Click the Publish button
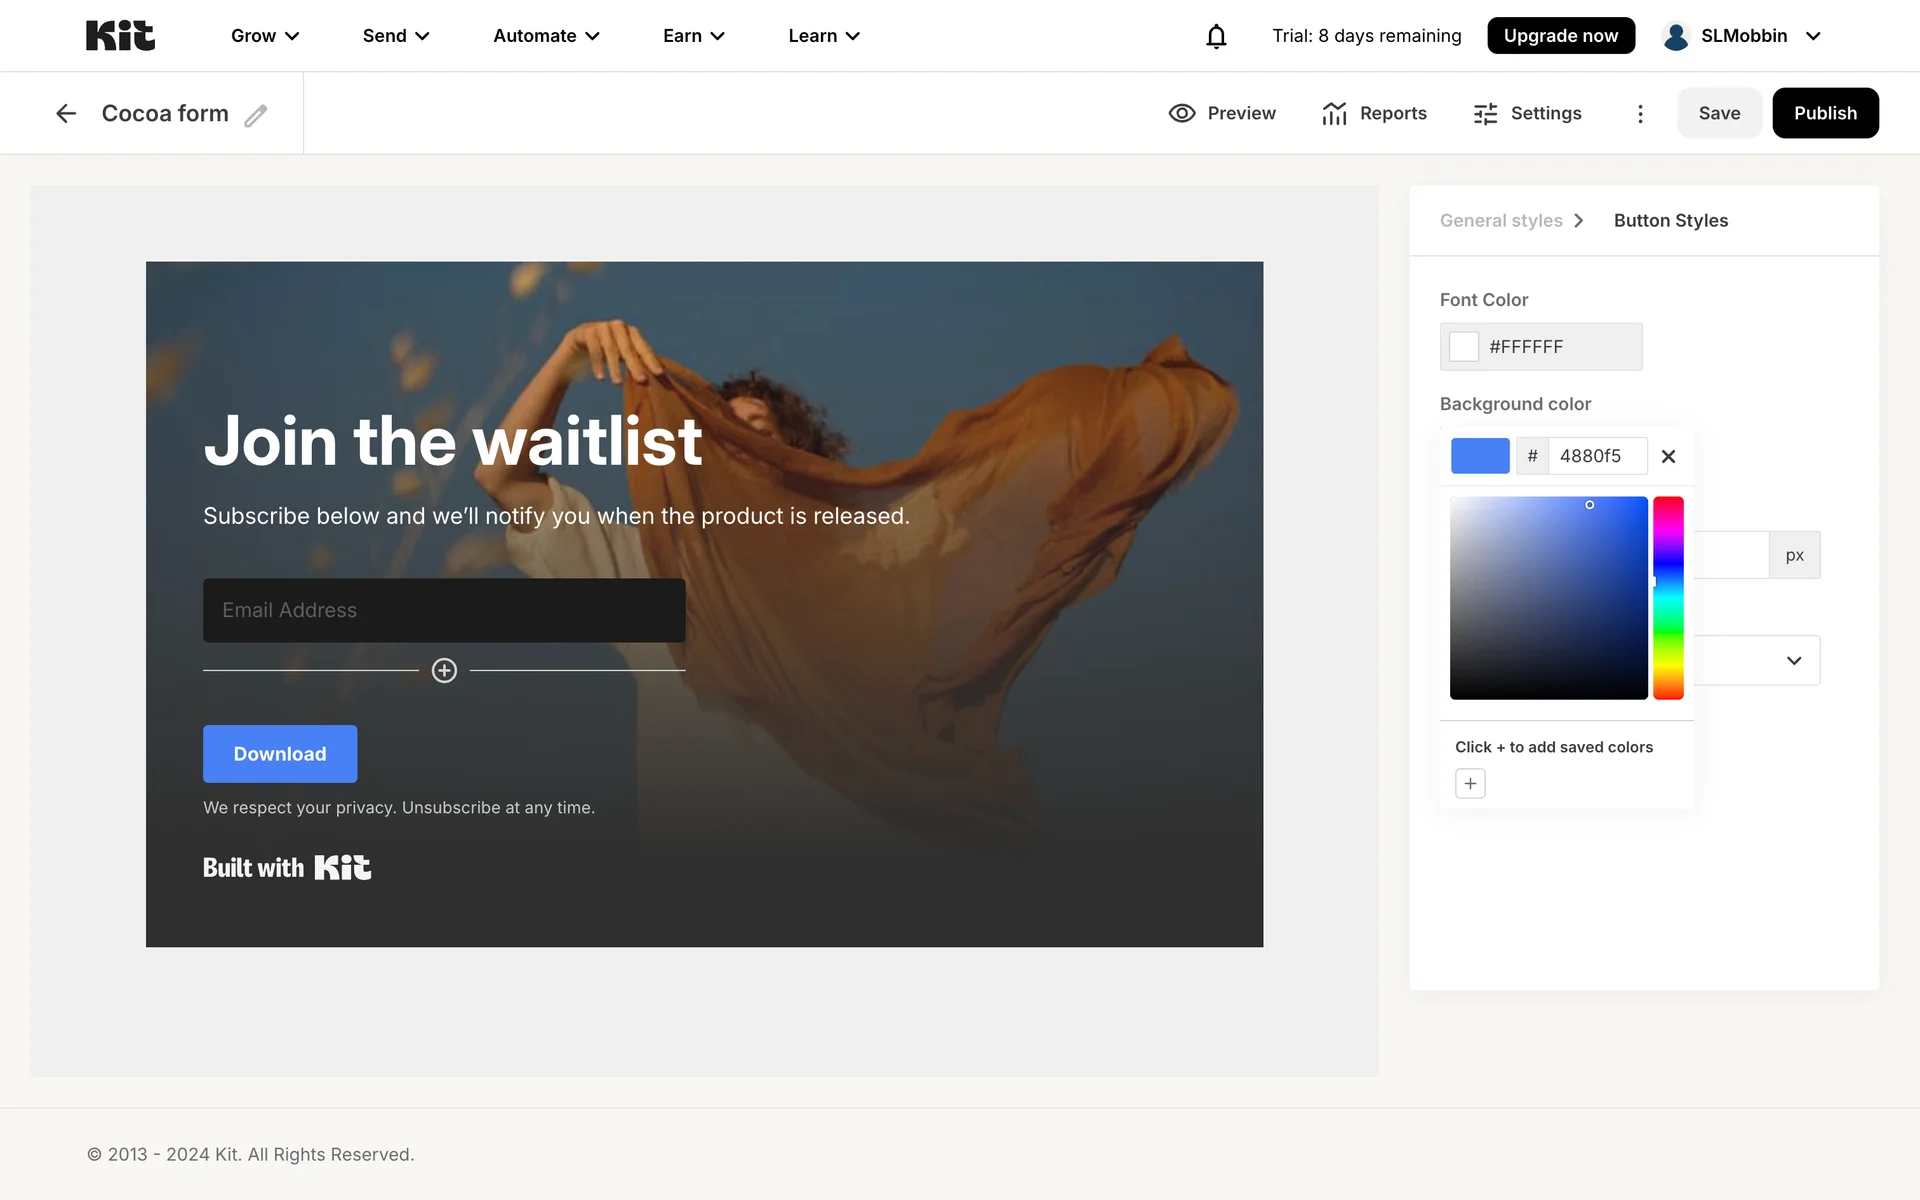Image resolution: width=1920 pixels, height=1200 pixels. pos(1825,113)
